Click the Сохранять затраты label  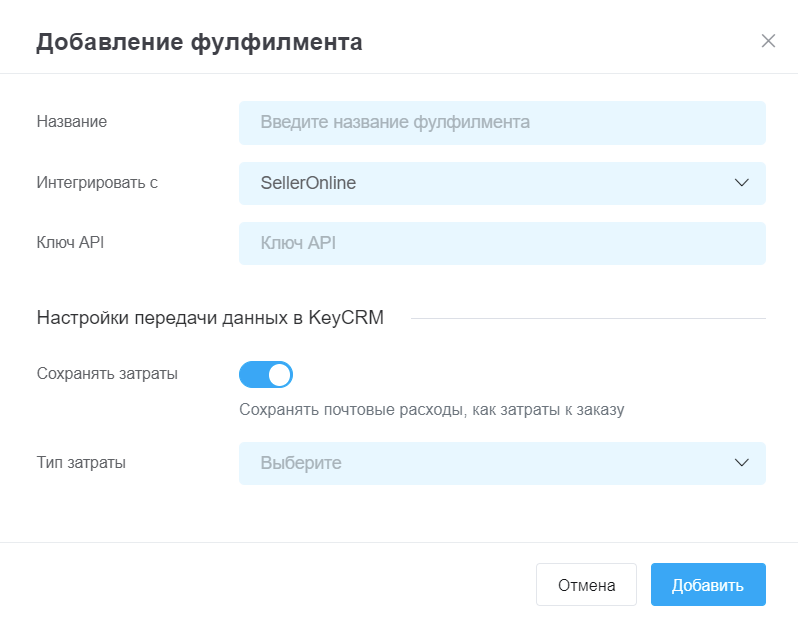(107, 374)
